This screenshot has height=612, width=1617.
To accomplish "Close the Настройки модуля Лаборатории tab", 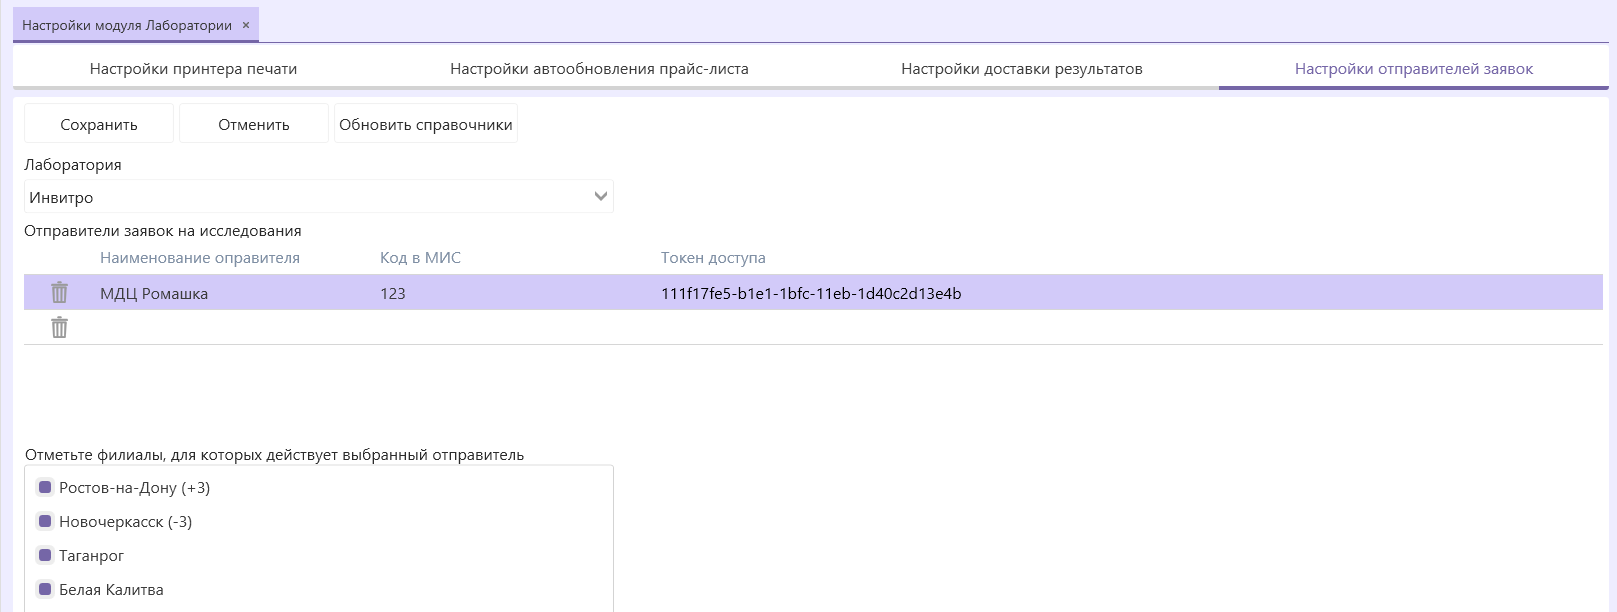I will [246, 25].
